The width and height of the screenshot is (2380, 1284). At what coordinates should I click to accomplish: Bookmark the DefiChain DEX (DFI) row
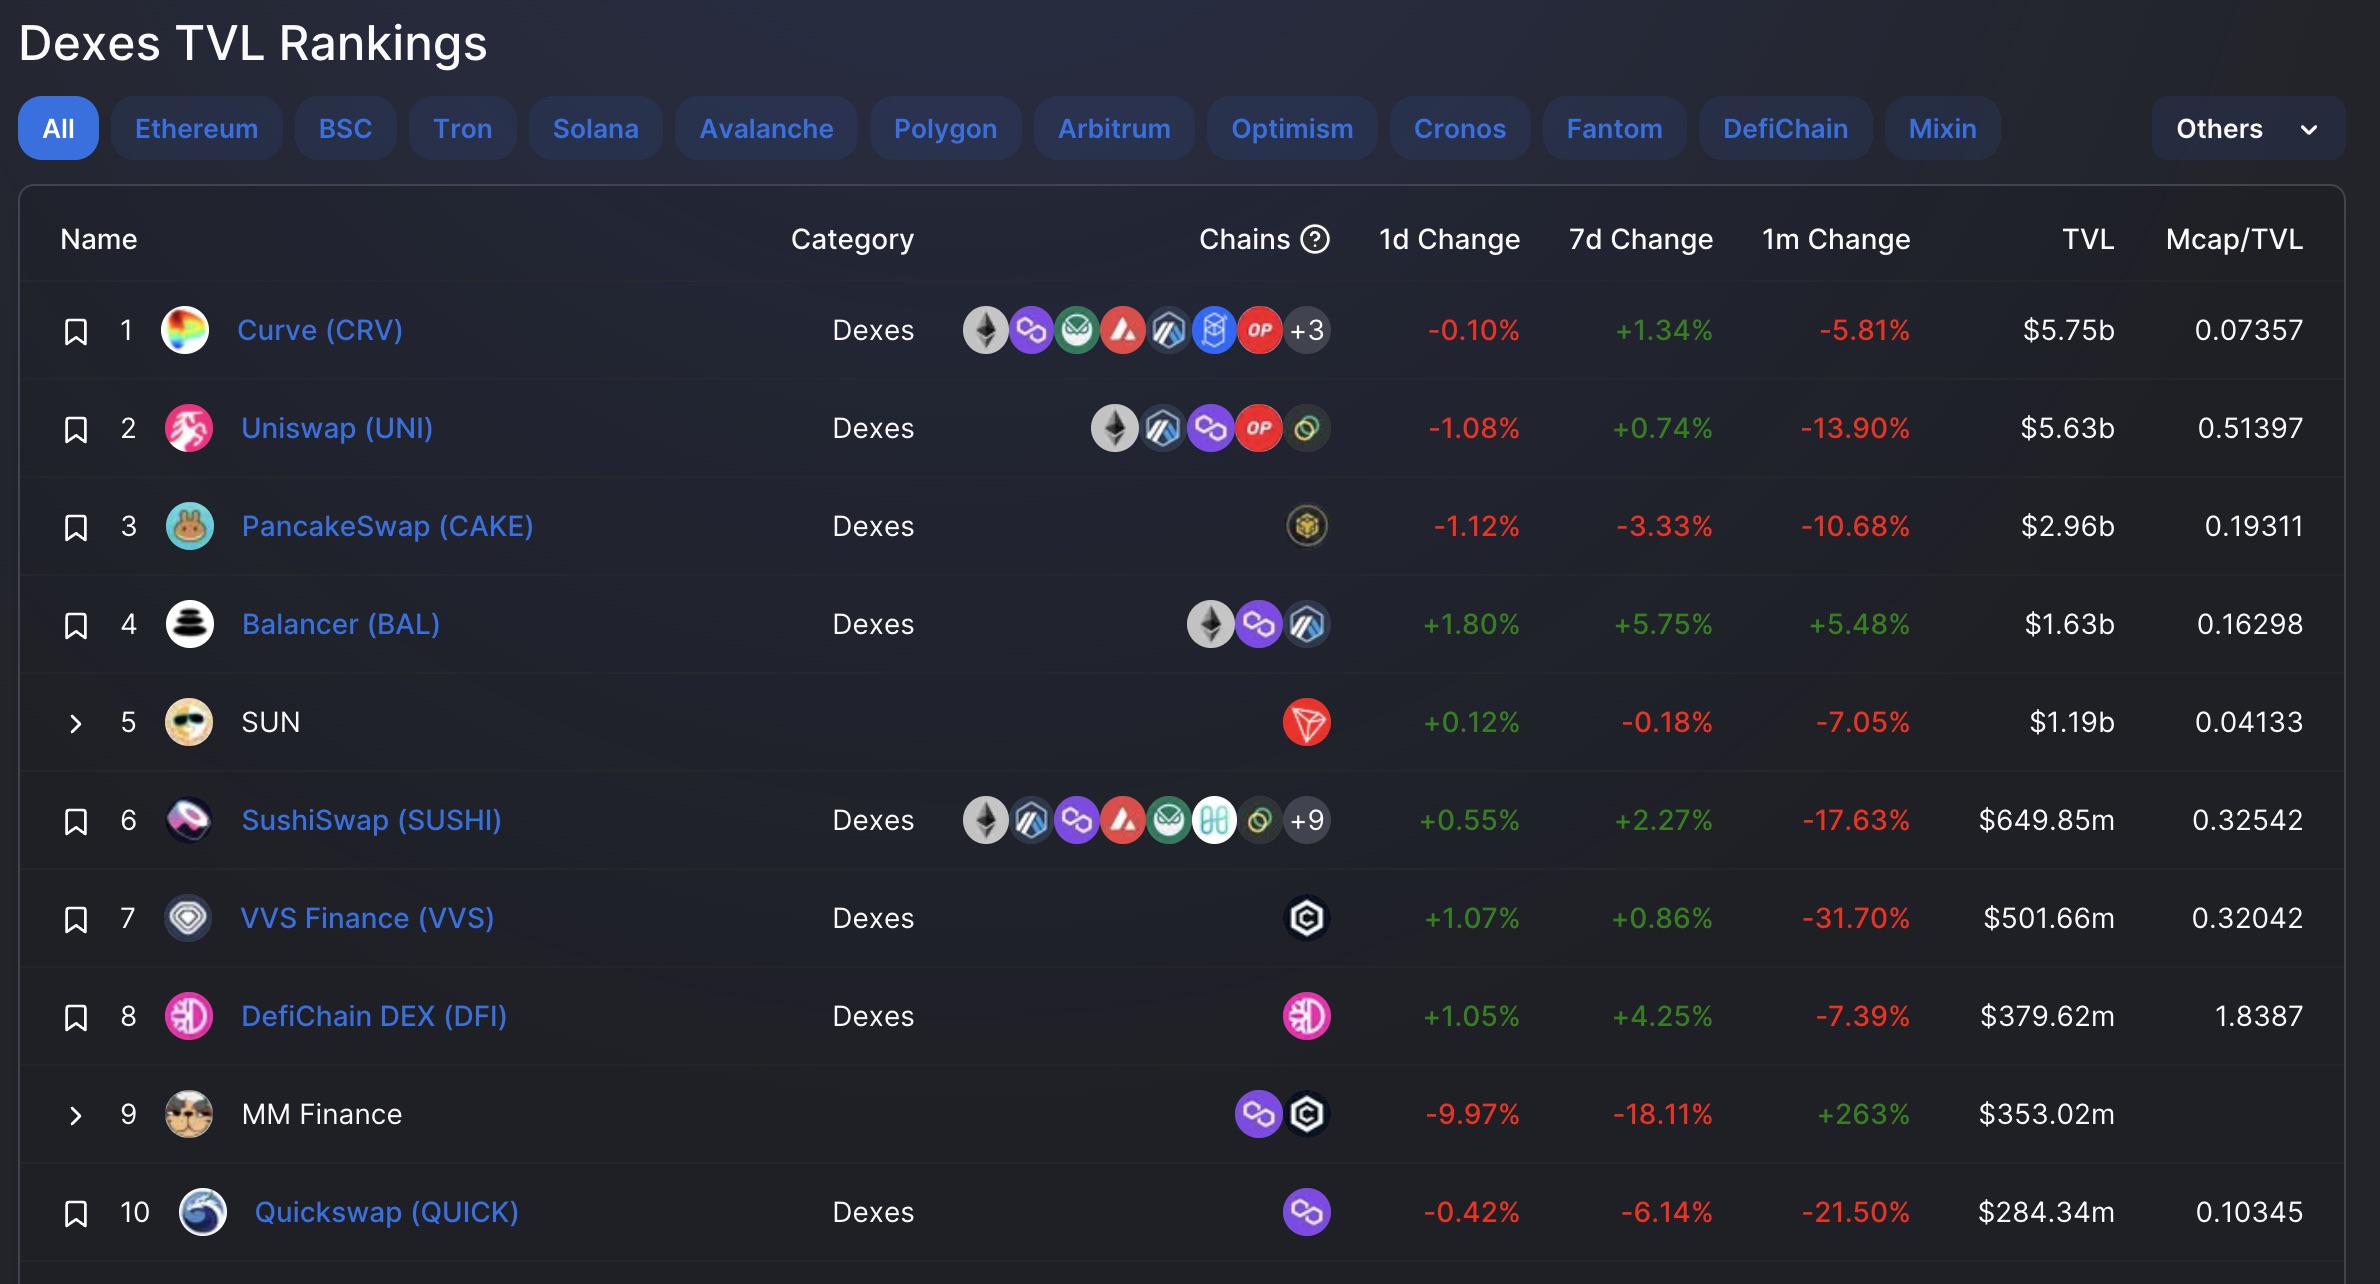[76, 1018]
